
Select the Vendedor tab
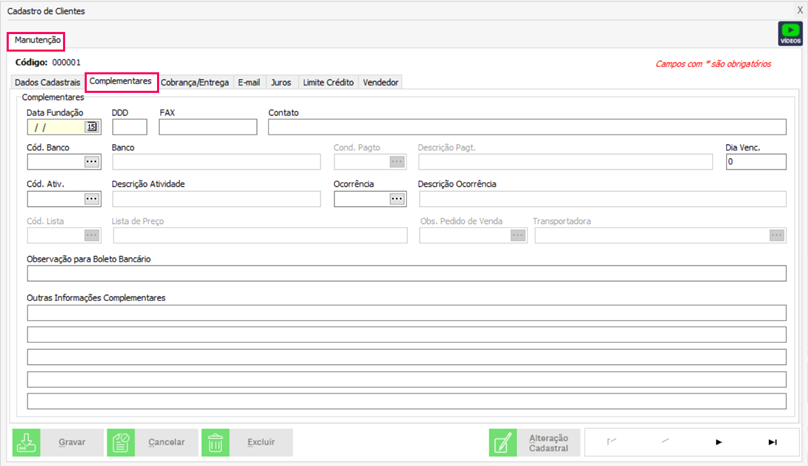tap(380, 82)
